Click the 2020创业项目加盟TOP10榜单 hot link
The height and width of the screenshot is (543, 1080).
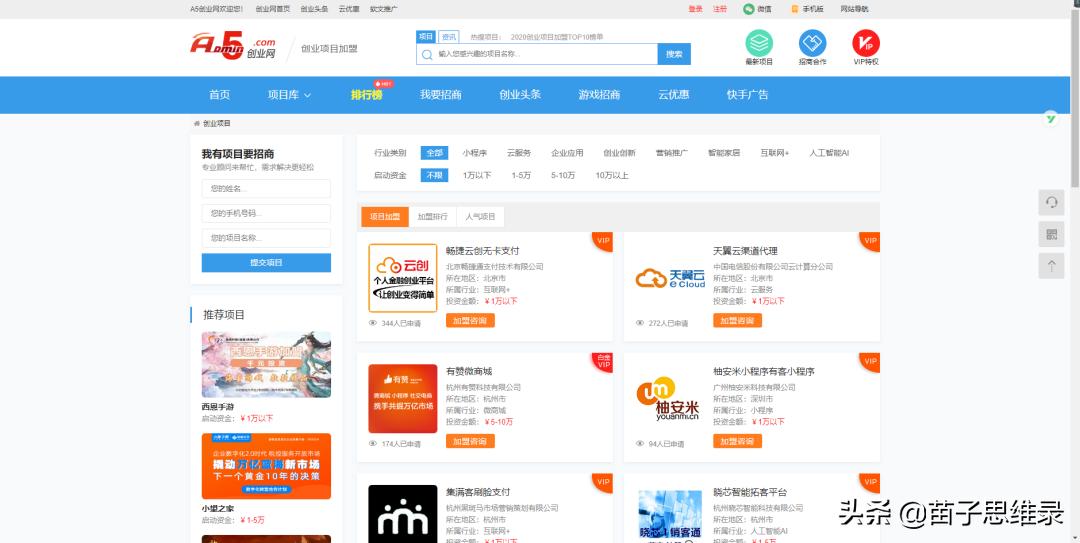(557, 37)
